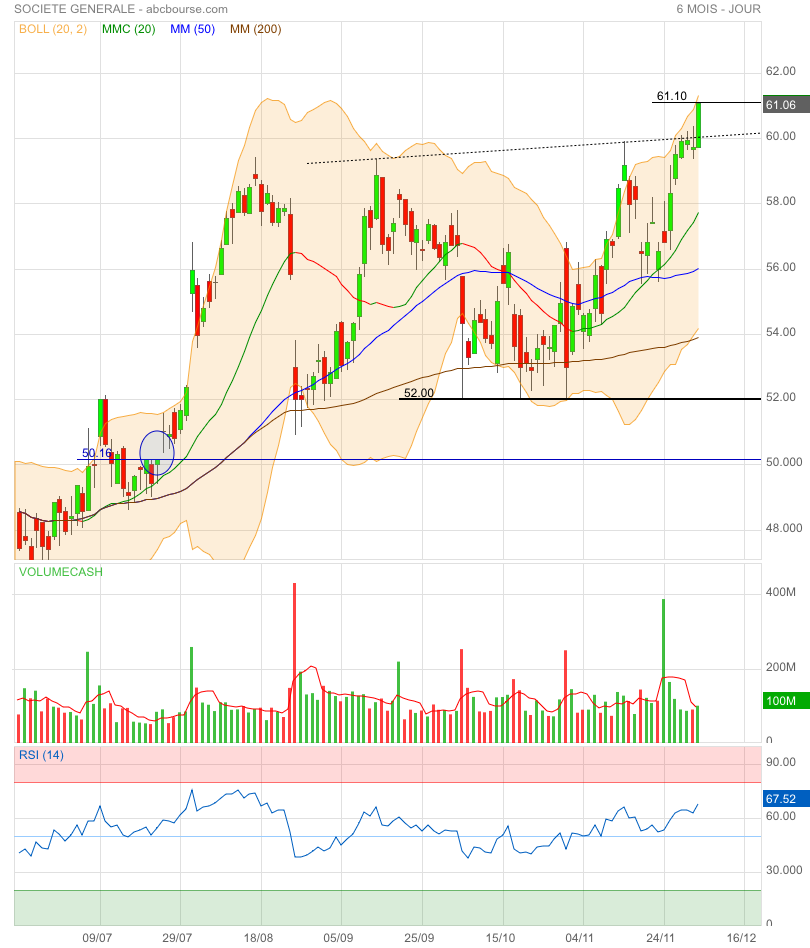This screenshot has width=810, height=948.
Task: Click the 16/12 date axis label
Action: (x=741, y=938)
